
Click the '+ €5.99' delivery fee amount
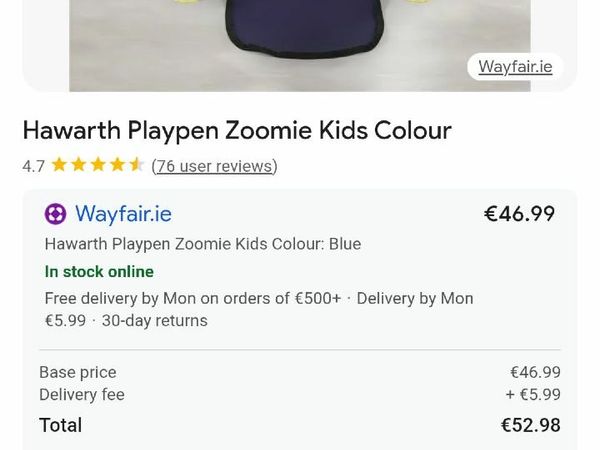click(533, 395)
